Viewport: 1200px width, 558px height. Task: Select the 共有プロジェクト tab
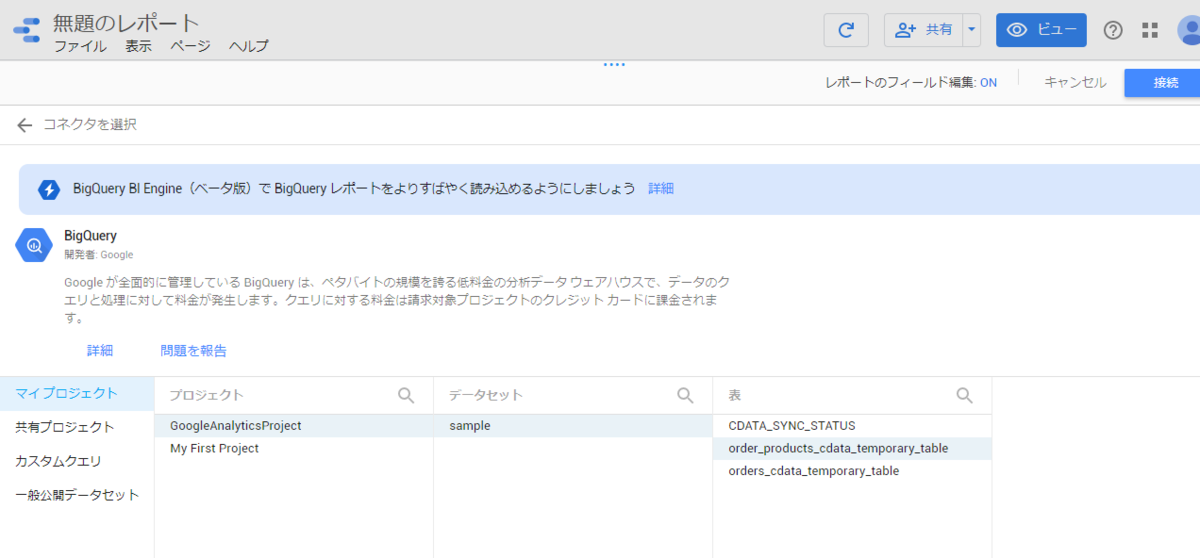coord(77,428)
